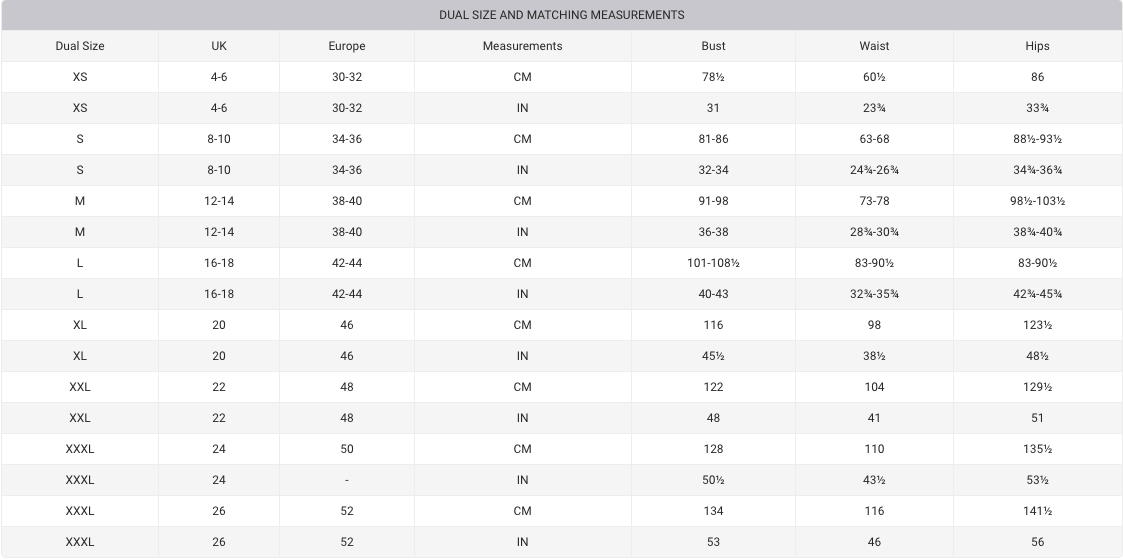Image resolution: width=1123 pixels, height=560 pixels.
Task: Select the 'Measurements' column header
Action: (x=522, y=46)
